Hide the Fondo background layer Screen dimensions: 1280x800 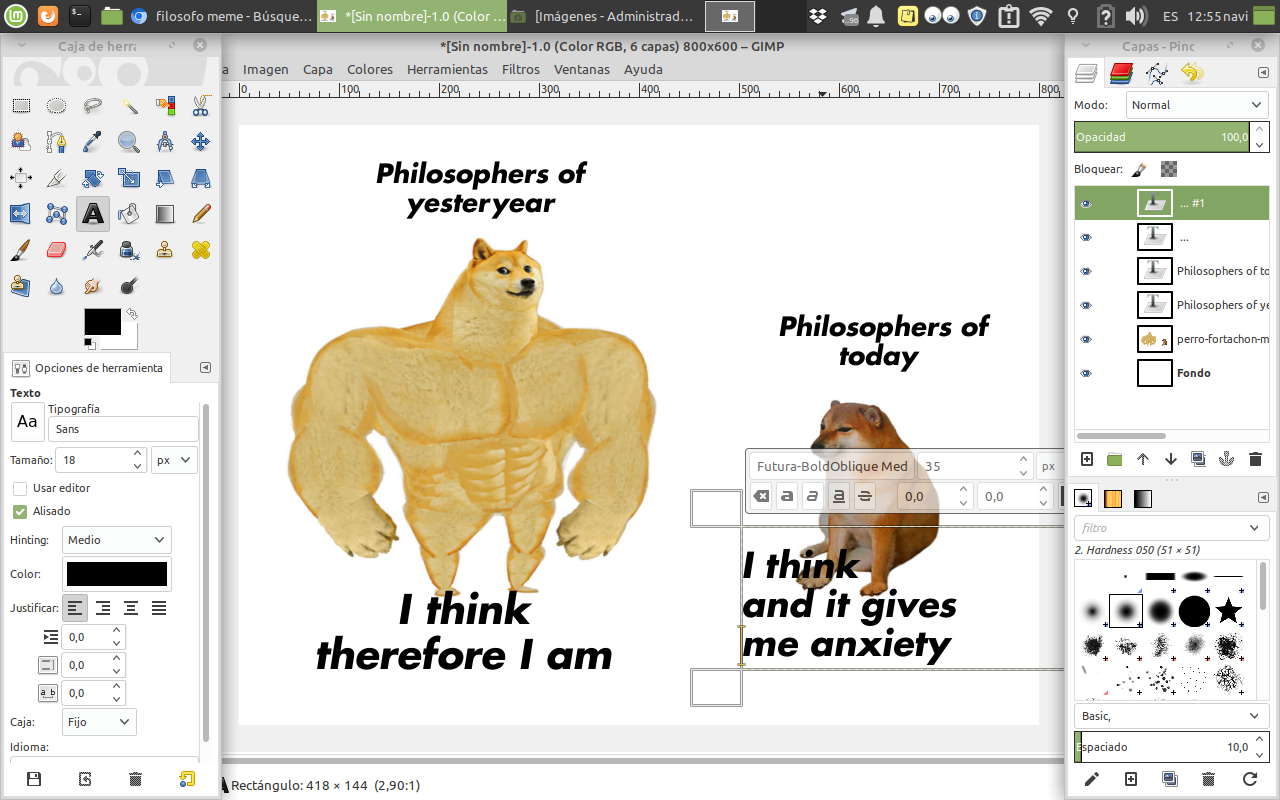[x=1086, y=373]
